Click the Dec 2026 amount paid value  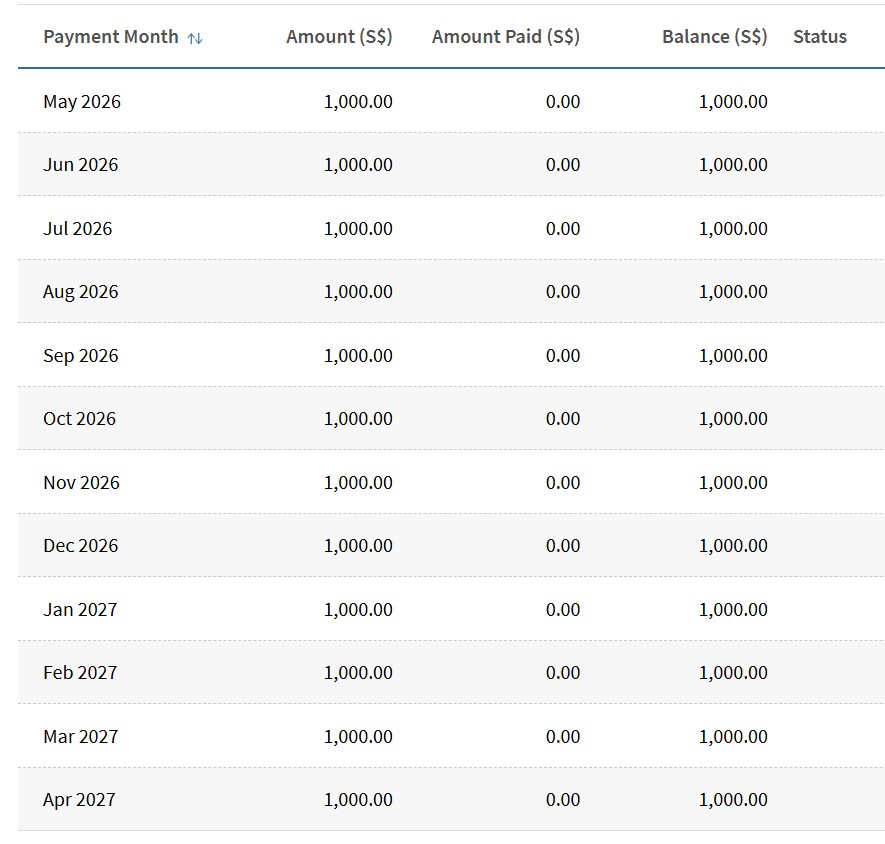pyautogui.click(x=563, y=546)
